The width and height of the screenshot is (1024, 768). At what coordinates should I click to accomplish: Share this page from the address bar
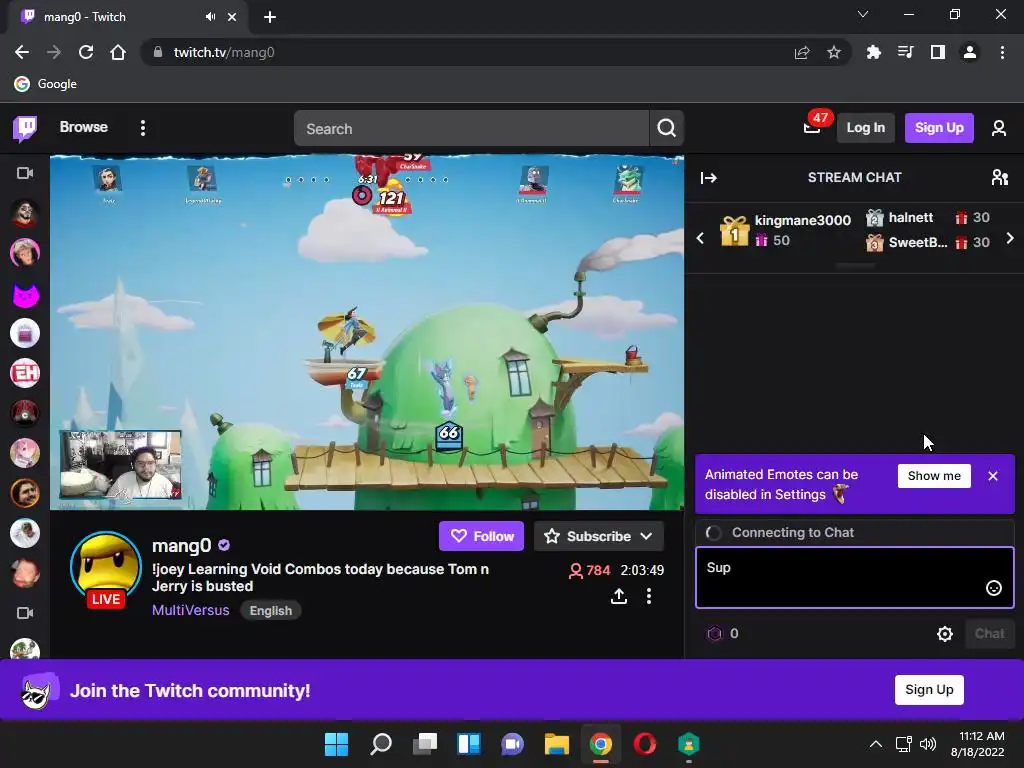(801, 52)
